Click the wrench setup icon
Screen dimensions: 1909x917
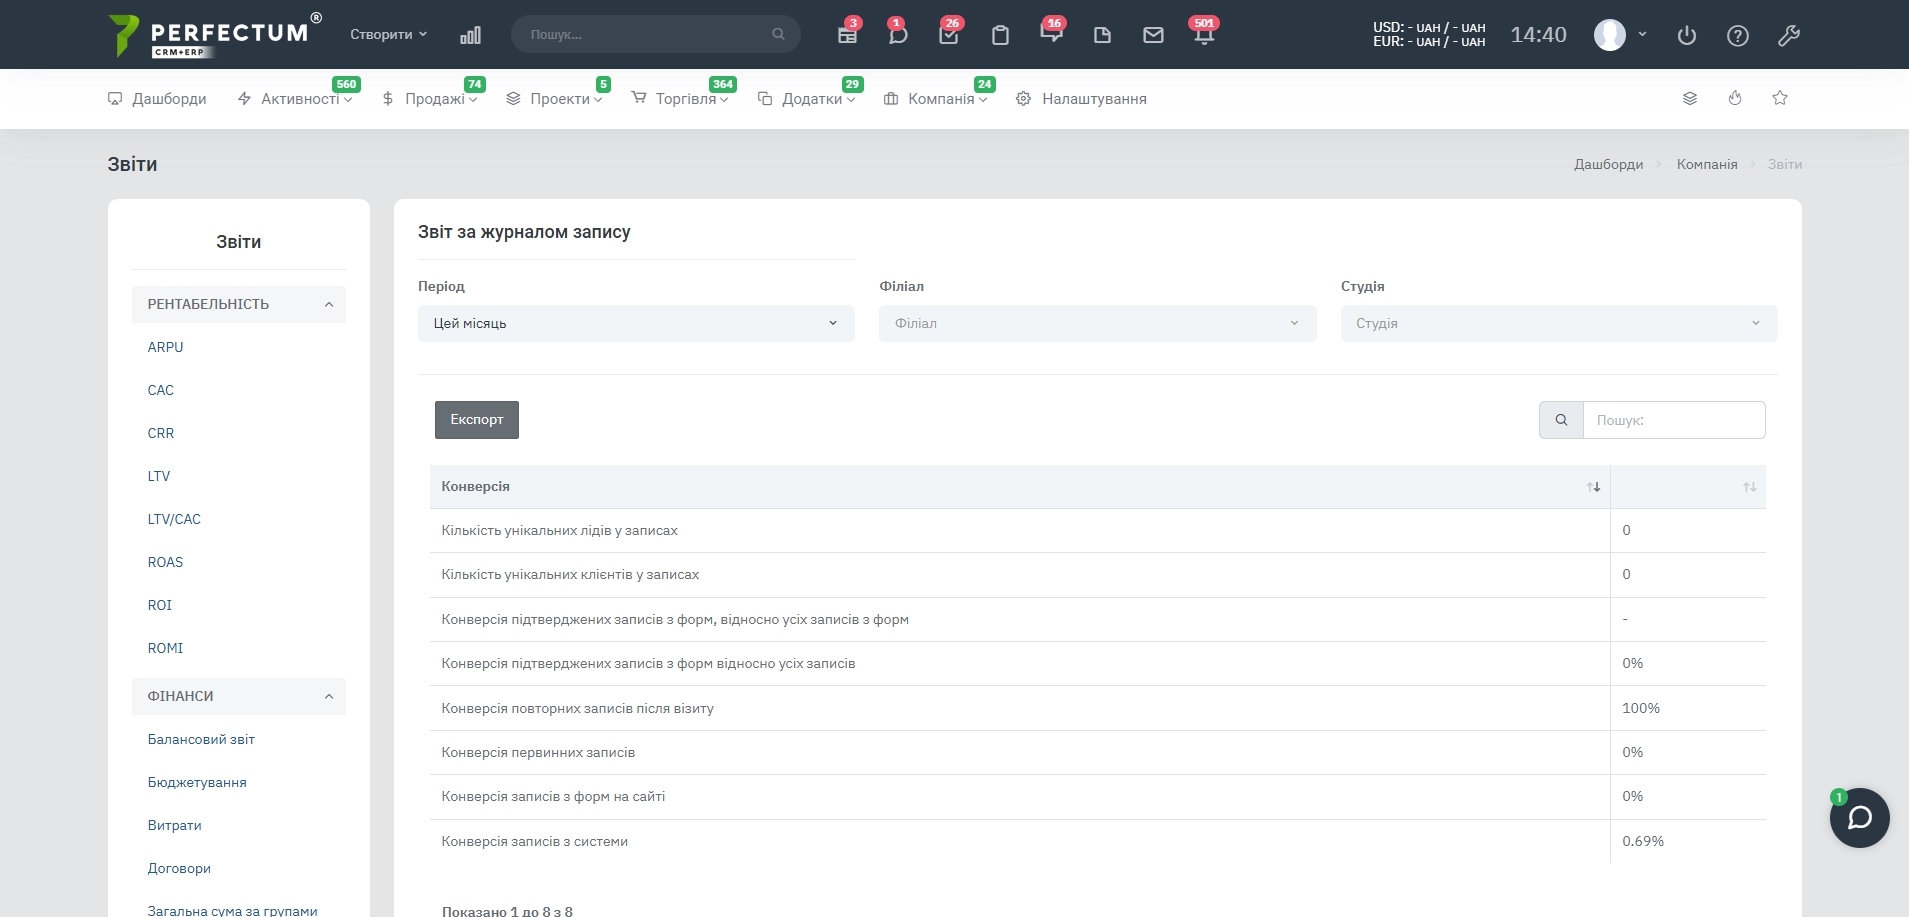[x=1789, y=36]
